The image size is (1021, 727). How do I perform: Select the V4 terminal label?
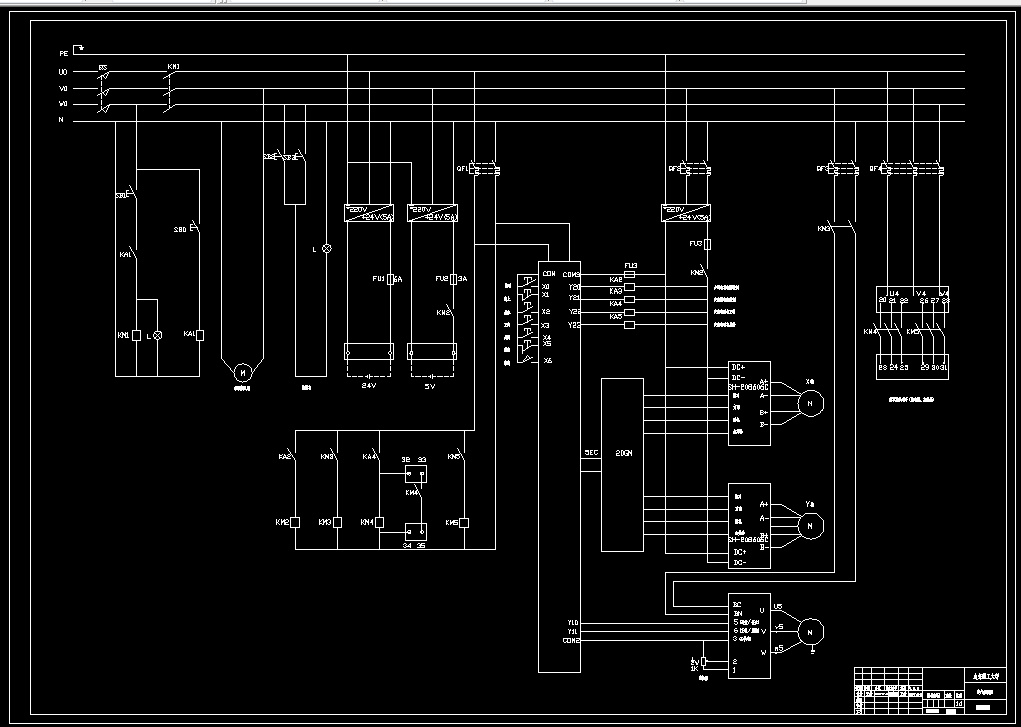pos(922,294)
